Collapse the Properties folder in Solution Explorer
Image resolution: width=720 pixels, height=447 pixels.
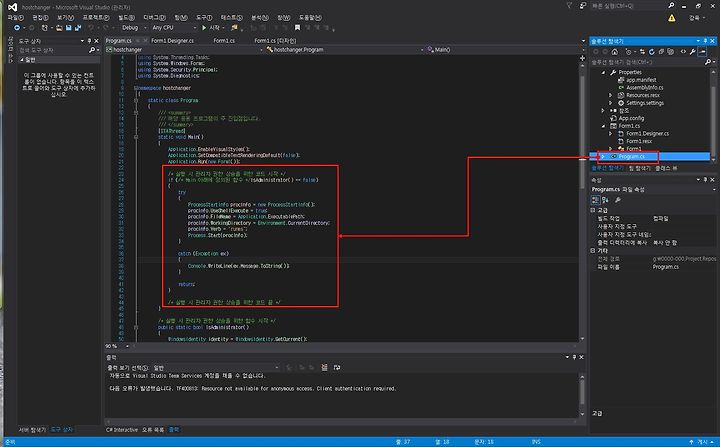pyautogui.click(x=603, y=72)
